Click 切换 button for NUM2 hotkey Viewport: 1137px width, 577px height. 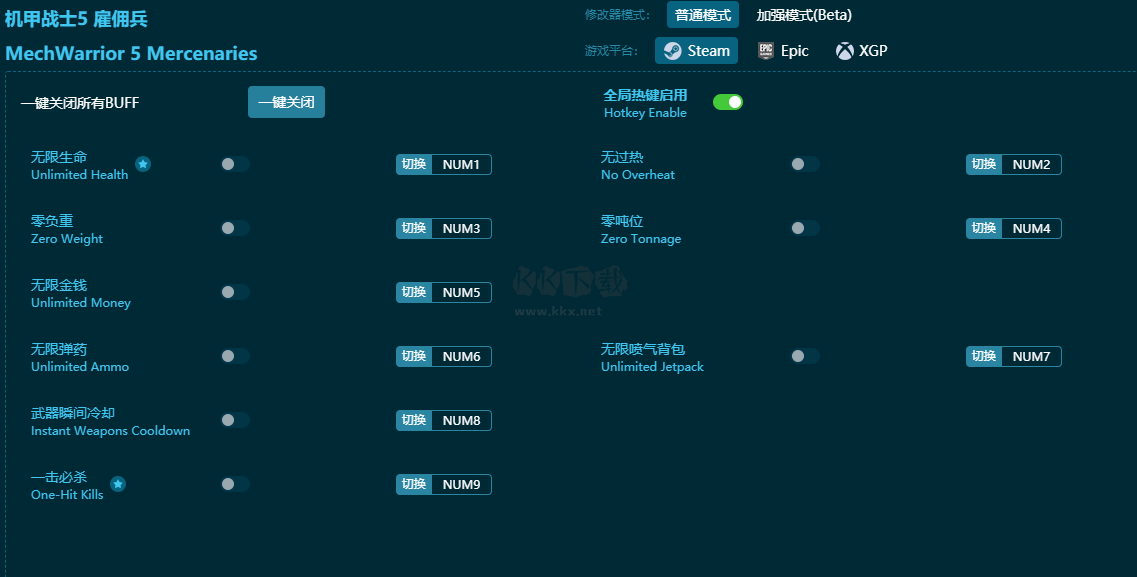pyautogui.click(x=984, y=165)
